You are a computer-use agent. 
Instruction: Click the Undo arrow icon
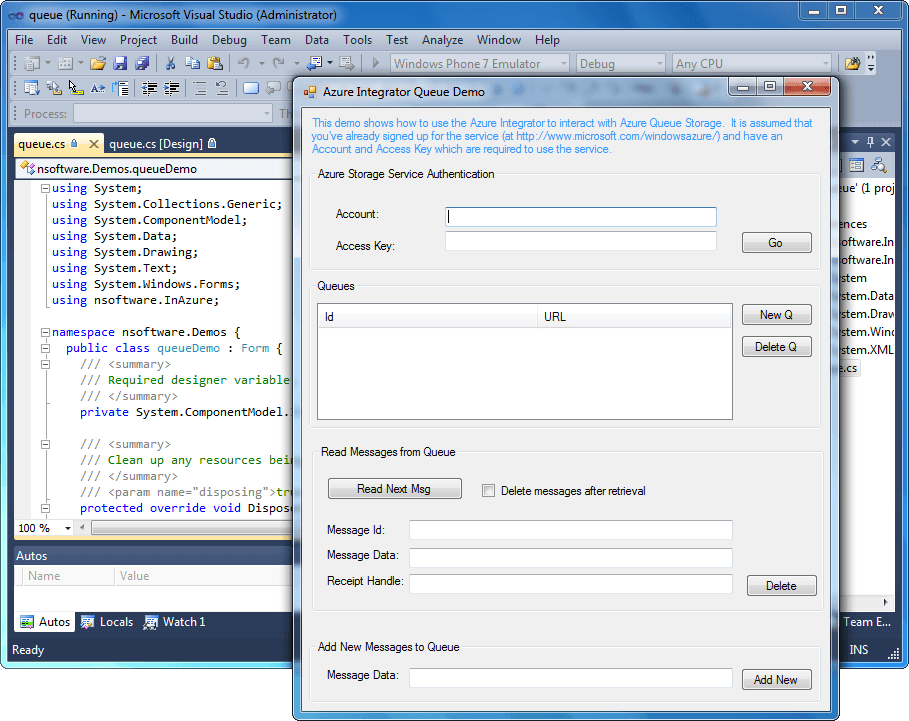click(244, 63)
